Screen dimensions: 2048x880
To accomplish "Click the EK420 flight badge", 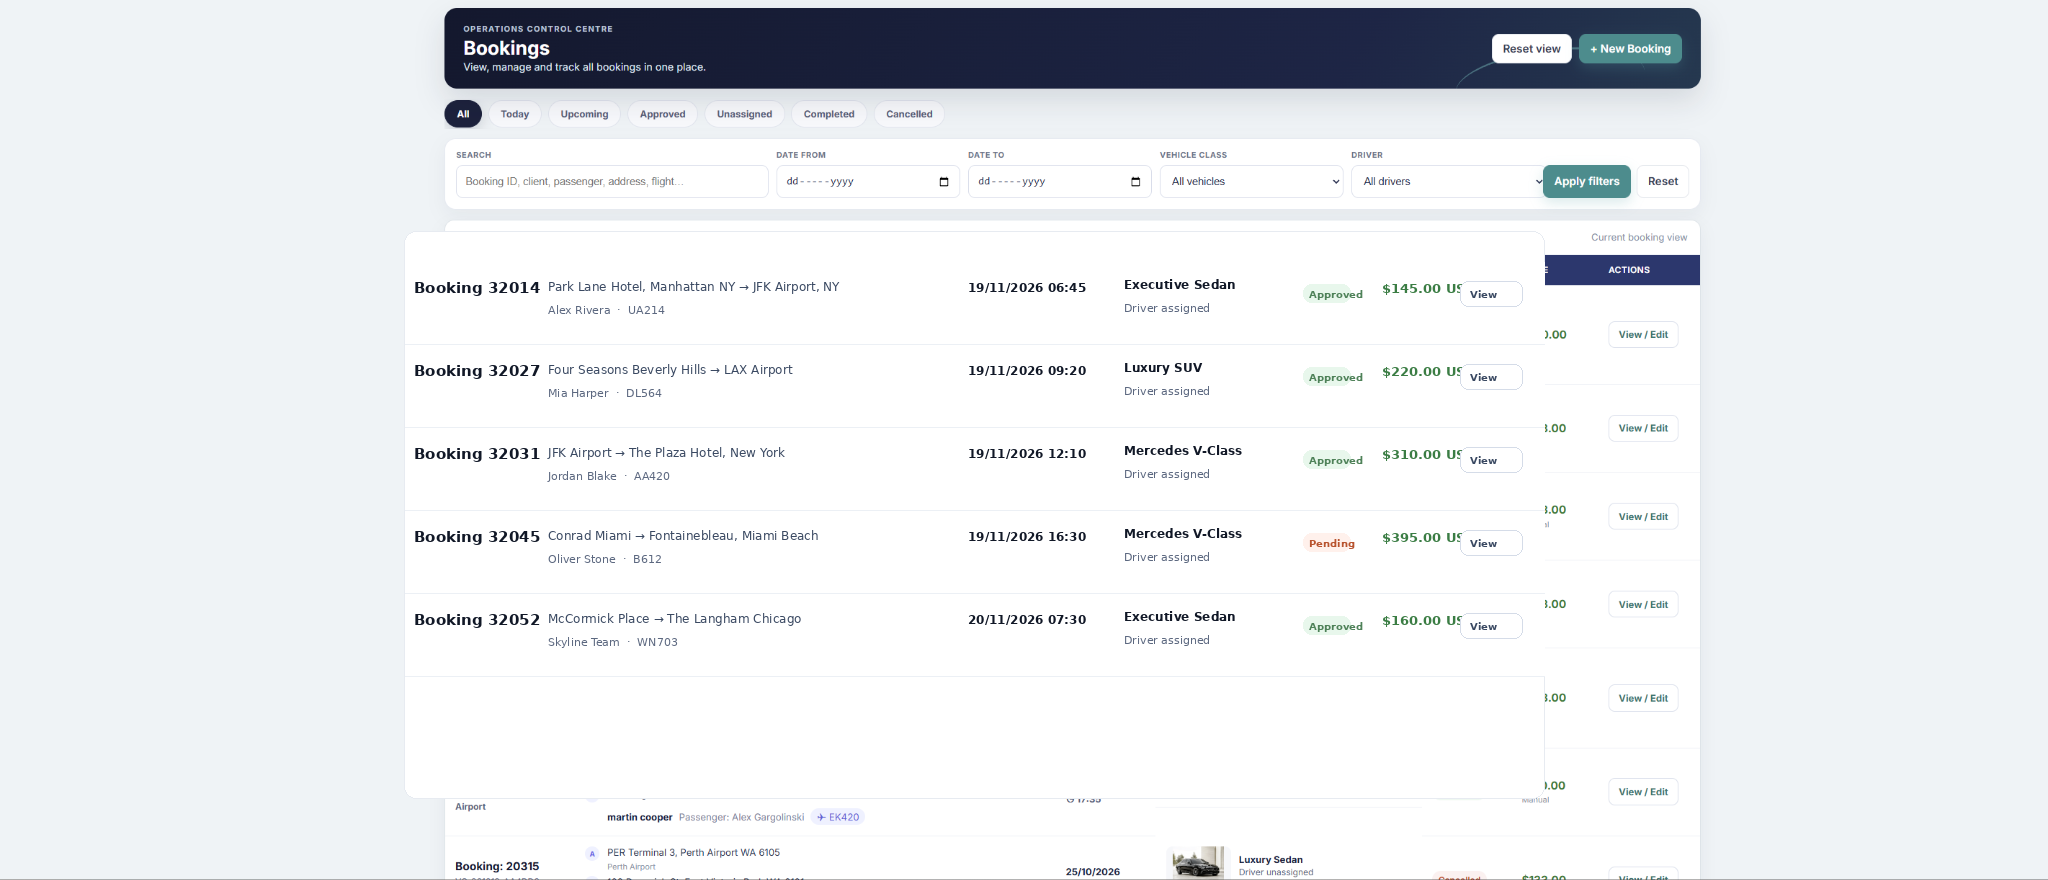I will pos(838,817).
